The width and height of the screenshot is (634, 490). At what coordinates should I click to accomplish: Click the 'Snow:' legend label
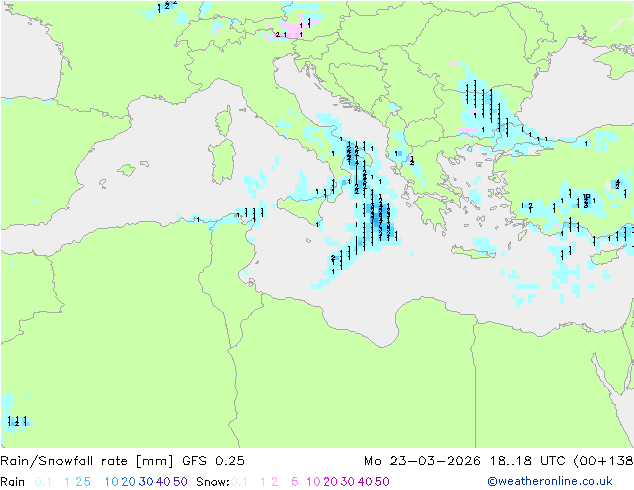(x=213, y=482)
